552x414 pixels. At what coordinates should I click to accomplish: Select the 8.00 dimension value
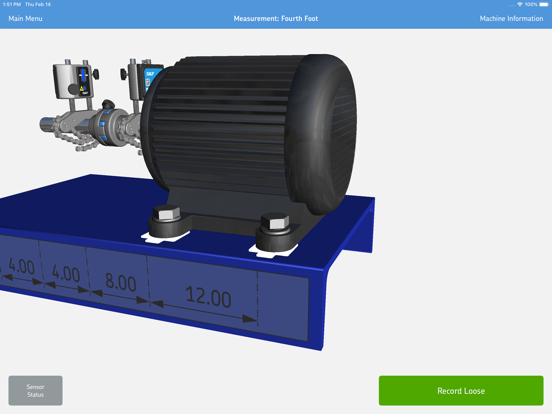(121, 282)
